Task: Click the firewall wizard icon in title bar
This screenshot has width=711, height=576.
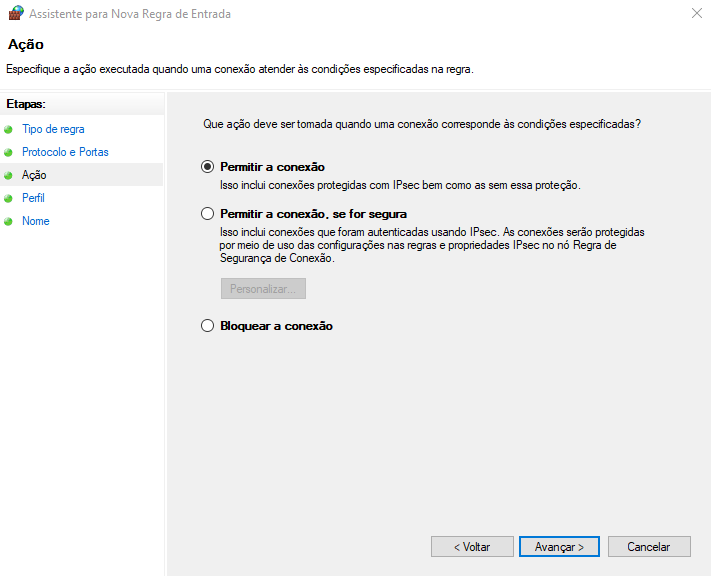Action: (x=15, y=13)
